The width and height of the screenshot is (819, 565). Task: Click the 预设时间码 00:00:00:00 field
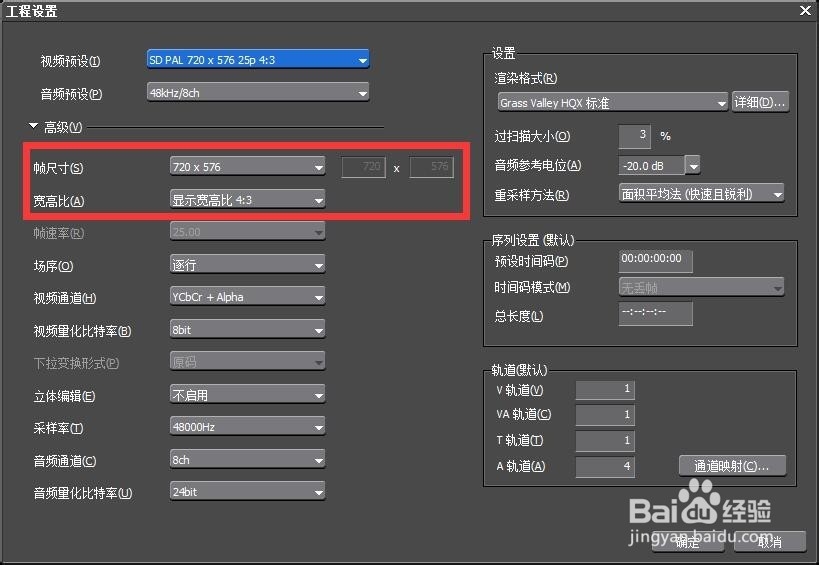pyautogui.click(x=656, y=261)
